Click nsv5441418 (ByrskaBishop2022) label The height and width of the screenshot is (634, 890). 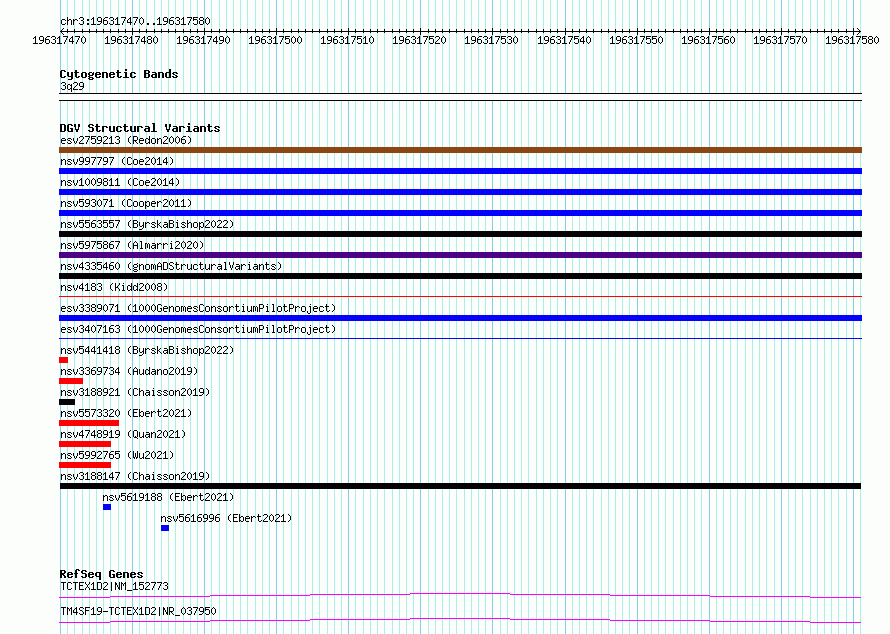(x=147, y=350)
